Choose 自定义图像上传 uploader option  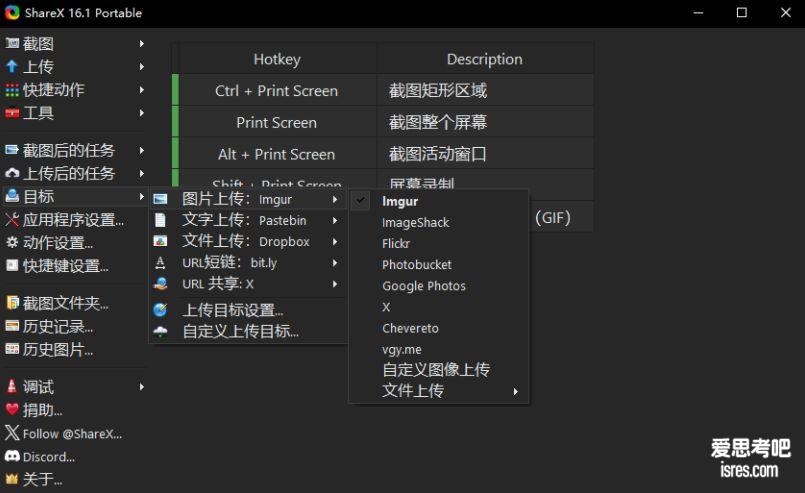(x=436, y=370)
